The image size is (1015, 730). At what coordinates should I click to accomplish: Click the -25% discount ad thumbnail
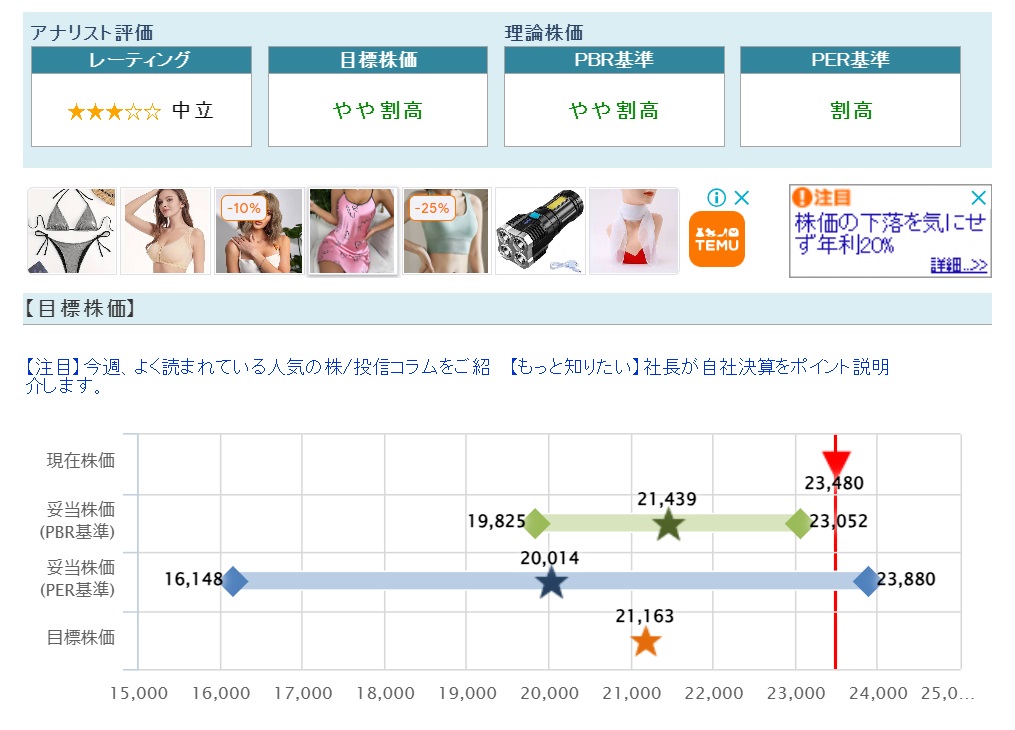pos(446,231)
